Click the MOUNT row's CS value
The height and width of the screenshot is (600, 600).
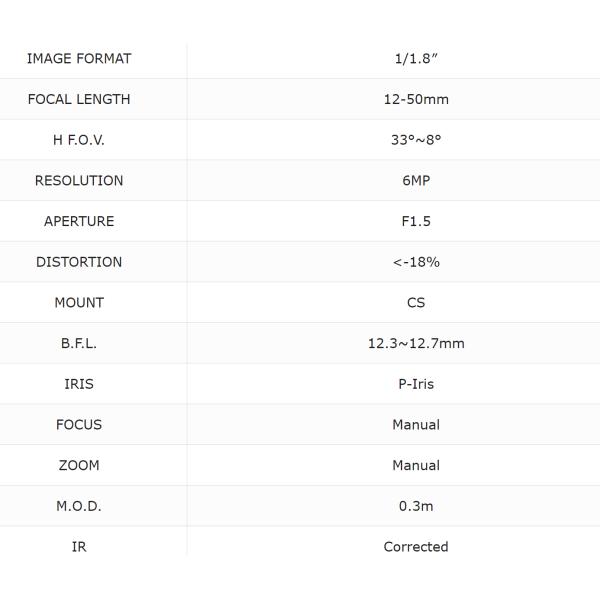(x=416, y=302)
